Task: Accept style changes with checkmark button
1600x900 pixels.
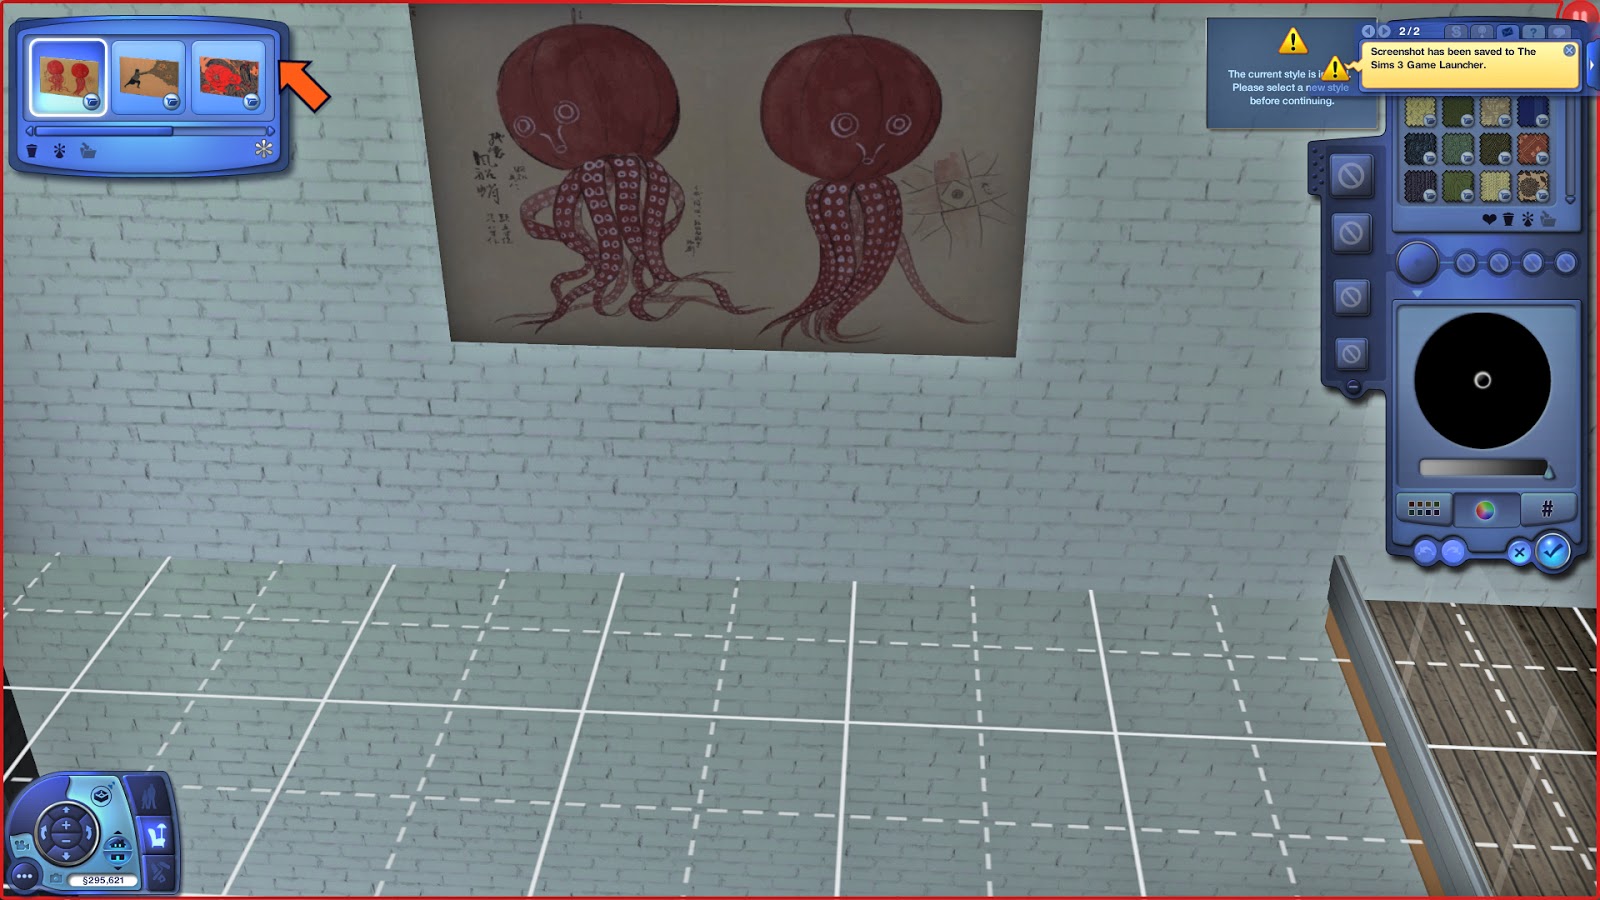Action: pyautogui.click(x=1552, y=551)
